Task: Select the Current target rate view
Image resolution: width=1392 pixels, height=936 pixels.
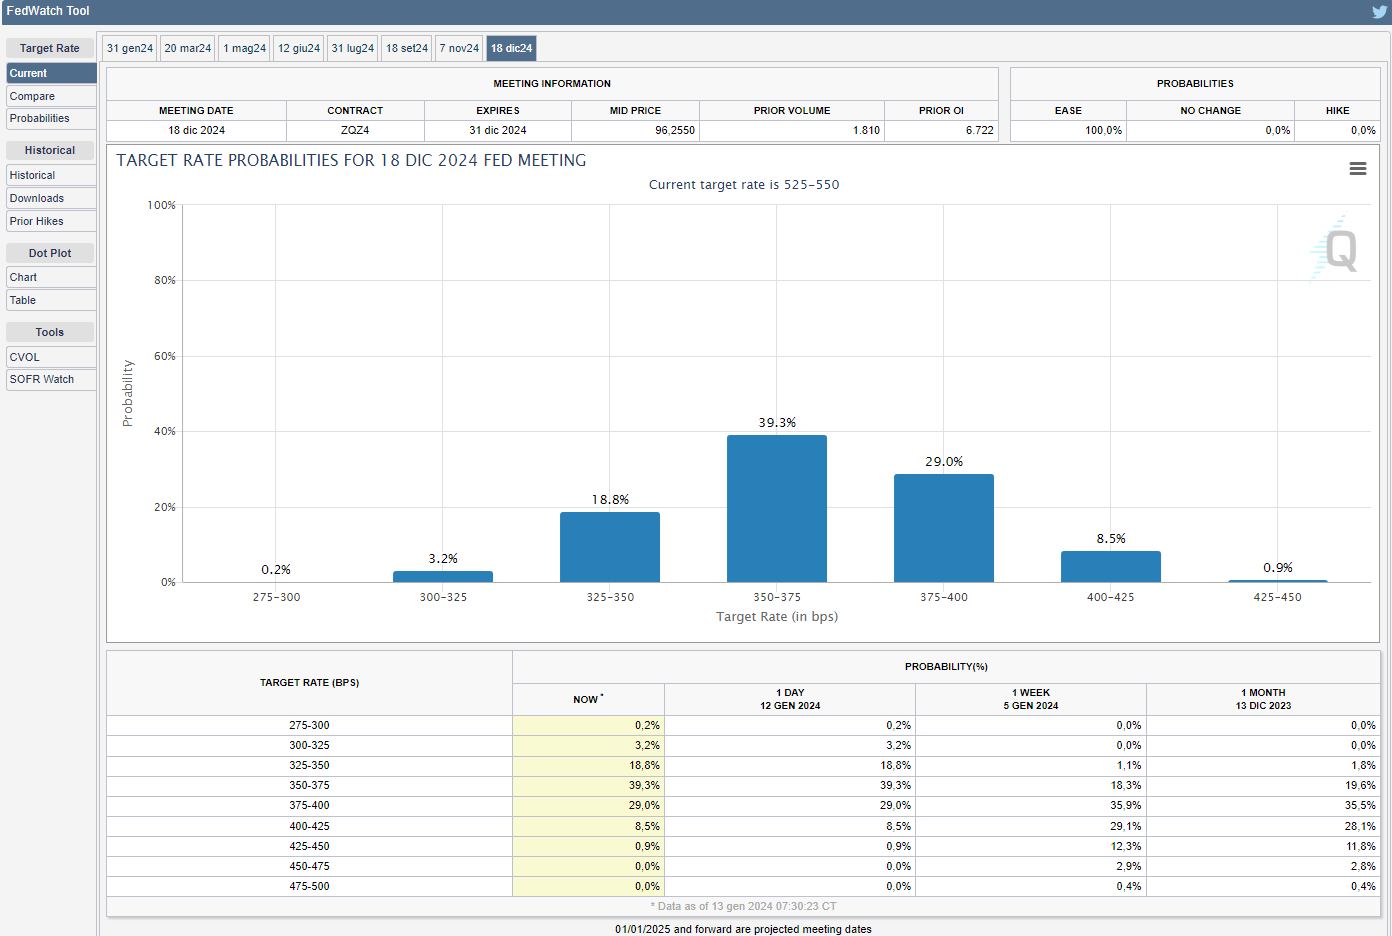Action: coord(51,73)
